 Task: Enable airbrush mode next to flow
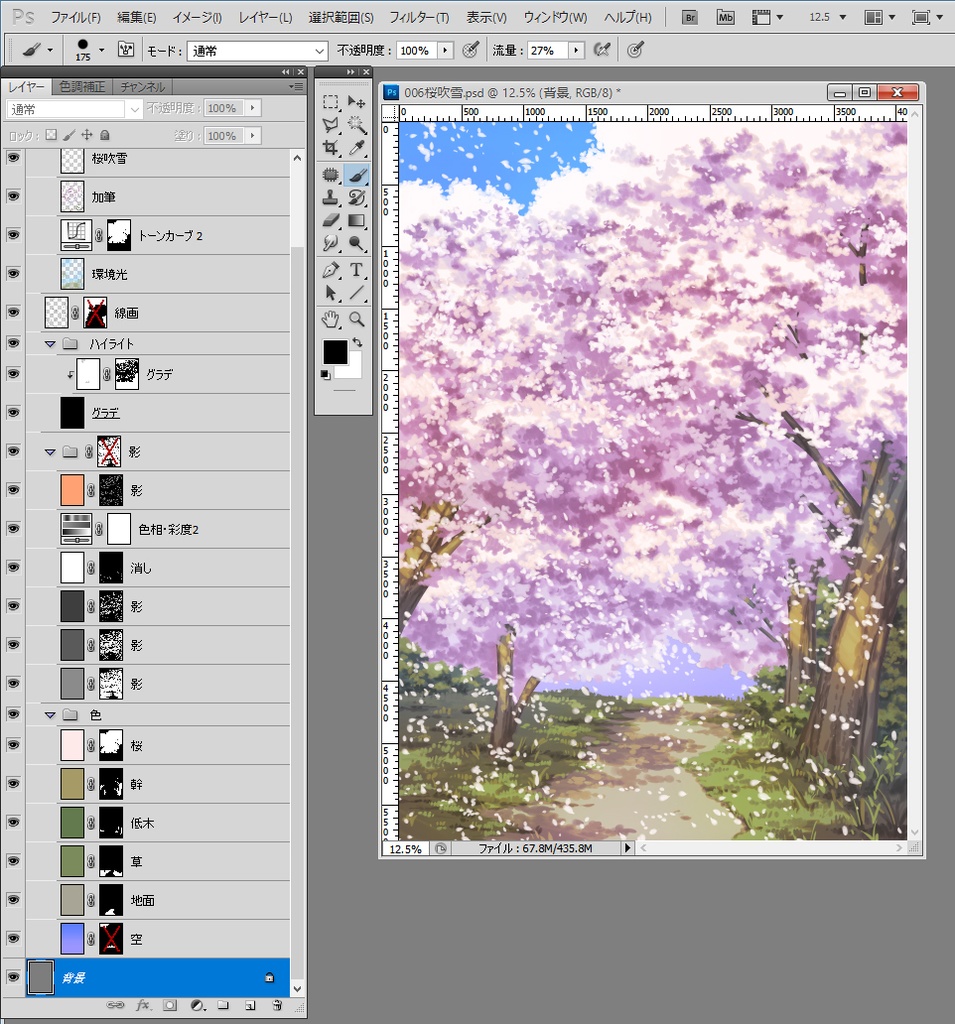[602, 50]
